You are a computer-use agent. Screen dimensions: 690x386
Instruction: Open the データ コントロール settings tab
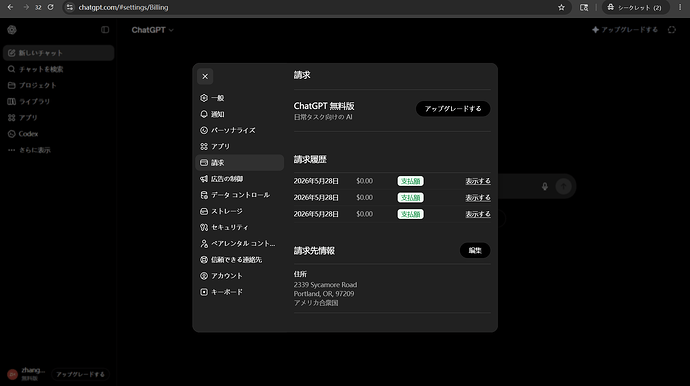(239, 195)
